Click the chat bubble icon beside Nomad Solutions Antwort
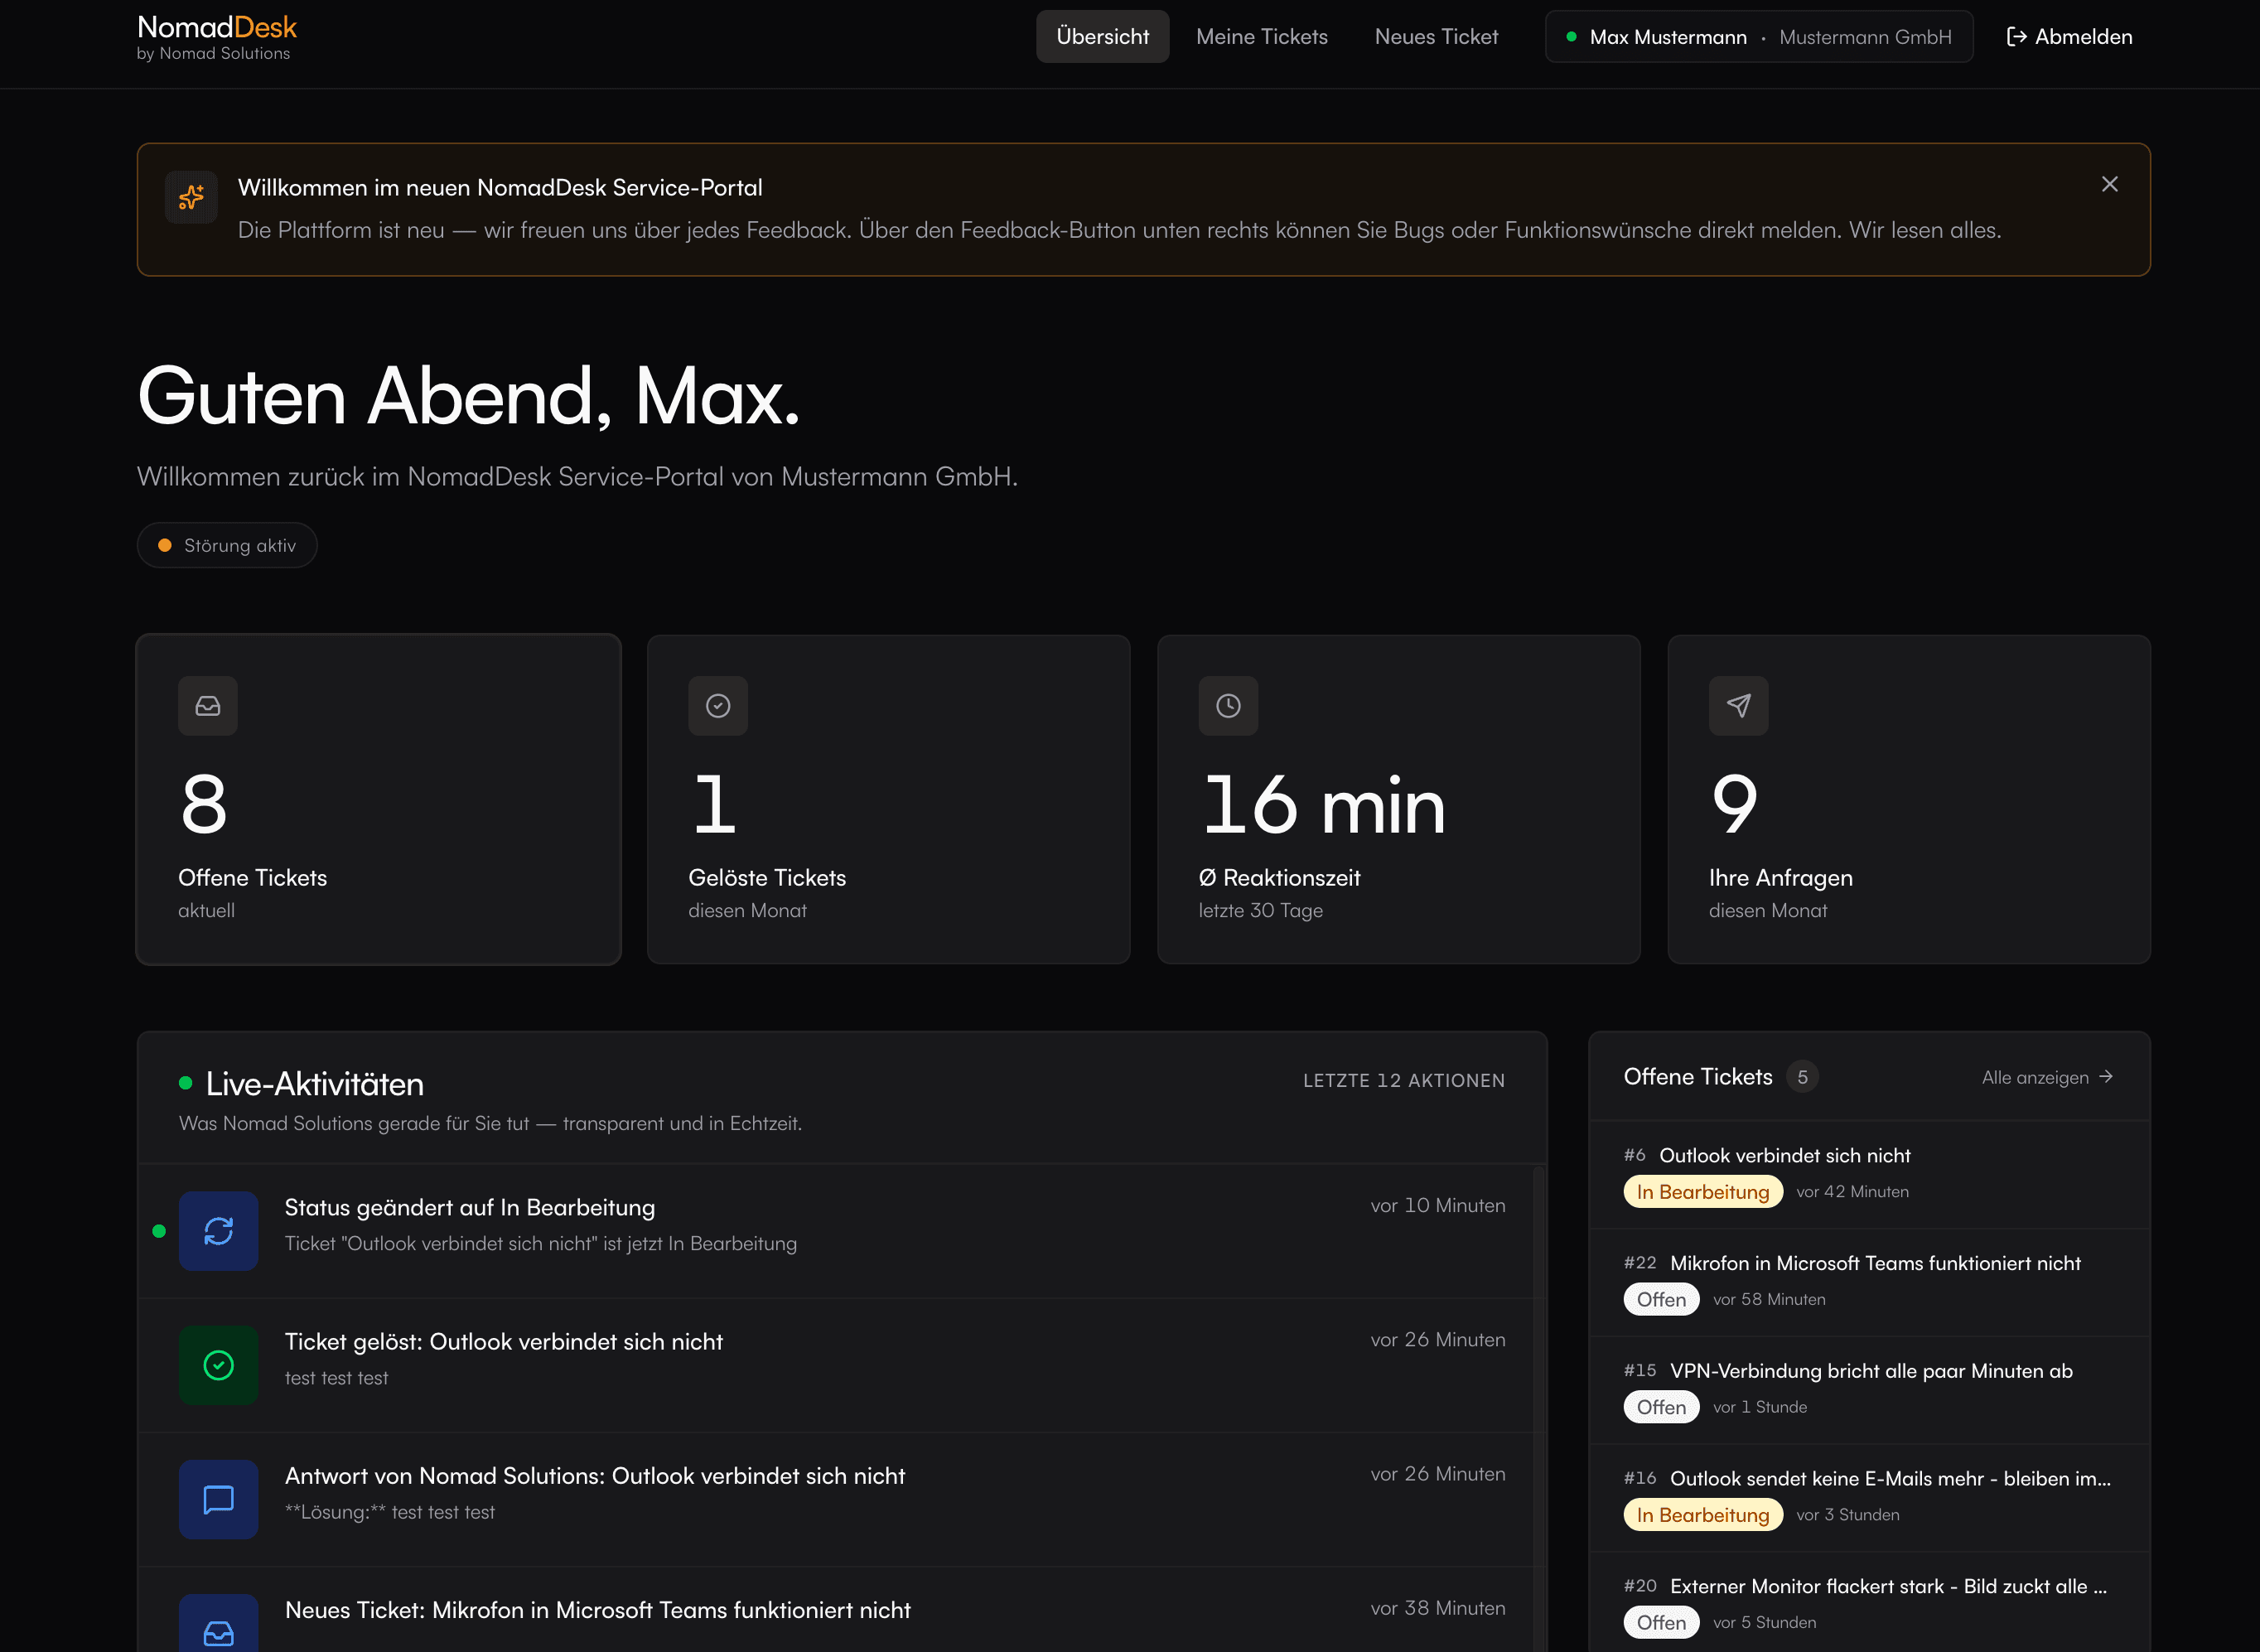The image size is (2260, 1652). tap(218, 1499)
